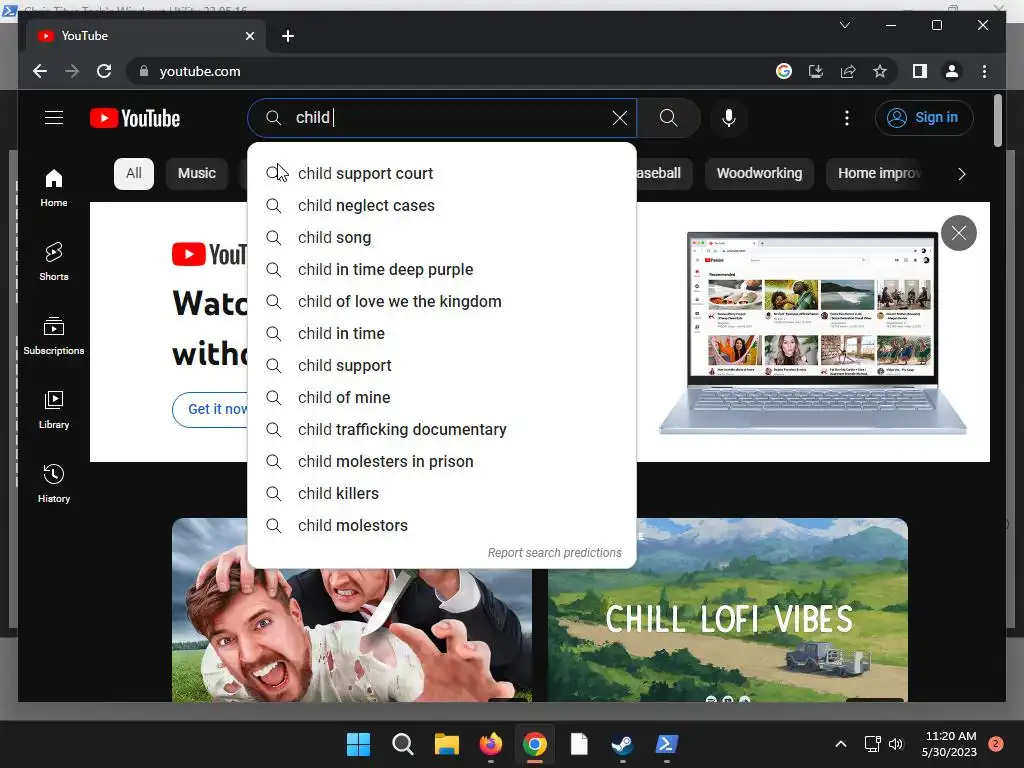Image resolution: width=1024 pixels, height=768 pixels.
Task: Open Windows taskbar search
Action: [x=402, y=744]
